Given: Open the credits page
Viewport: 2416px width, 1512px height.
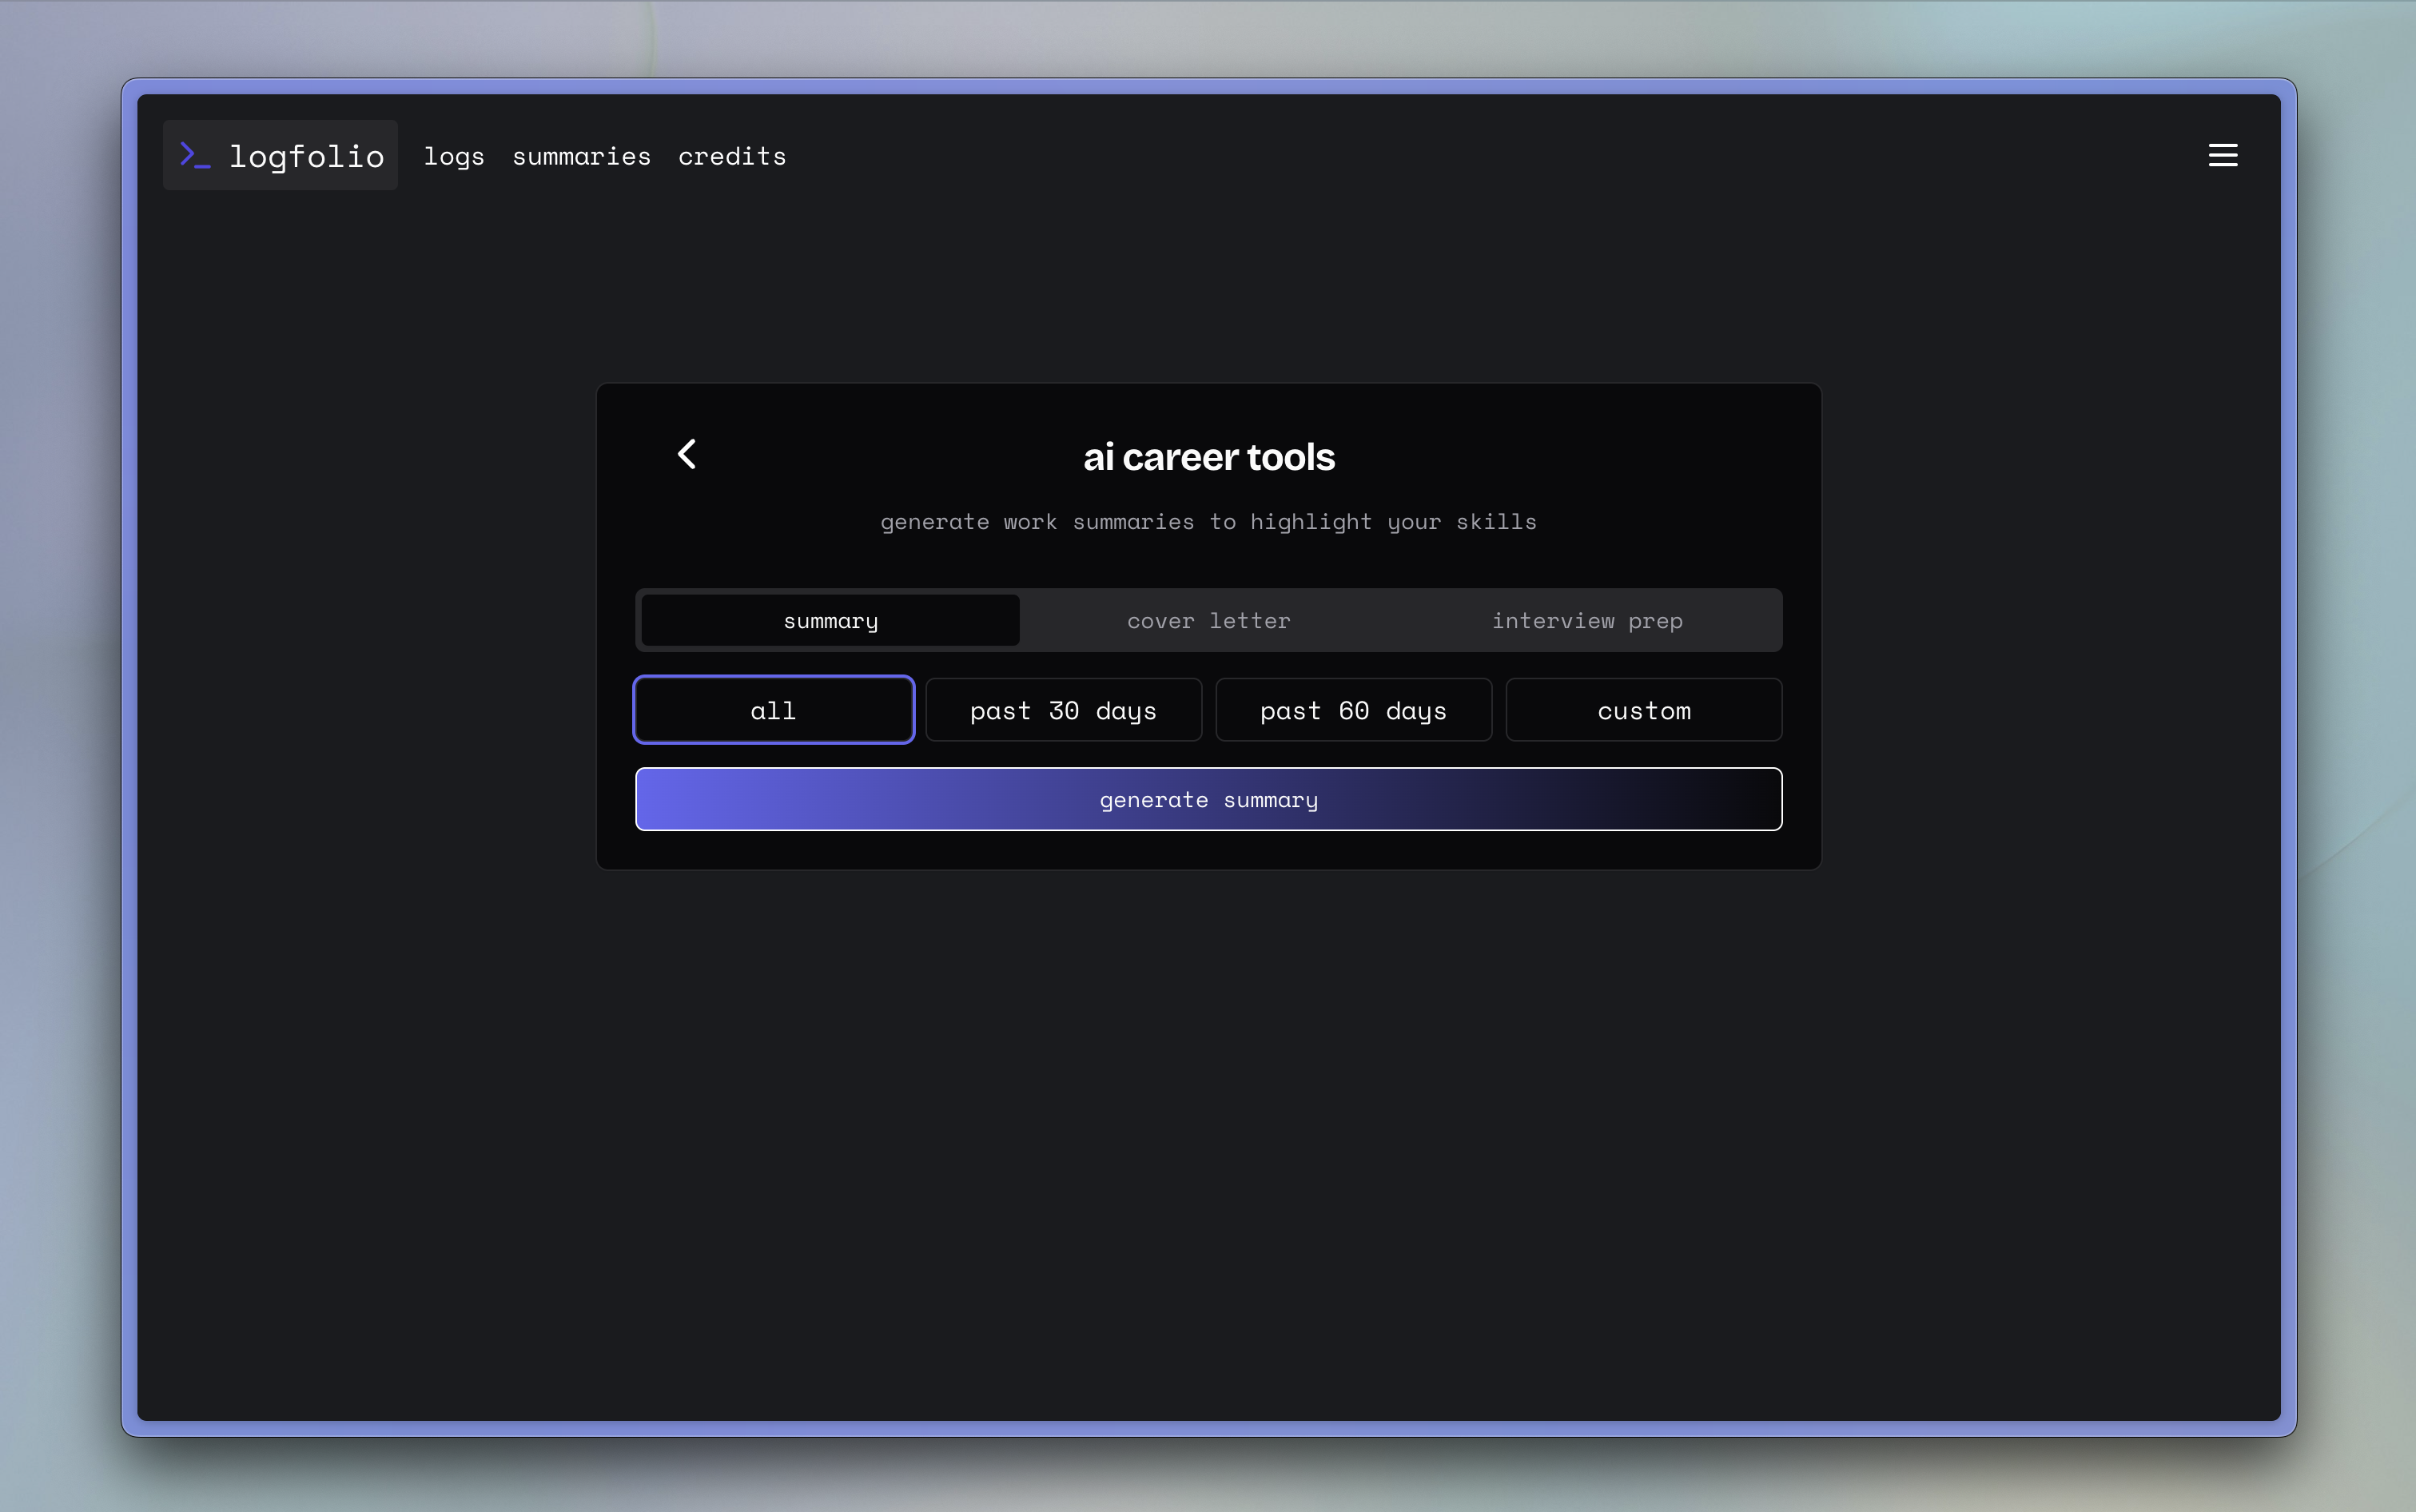Looking at the screenshot, I should [x=731, y=156].
